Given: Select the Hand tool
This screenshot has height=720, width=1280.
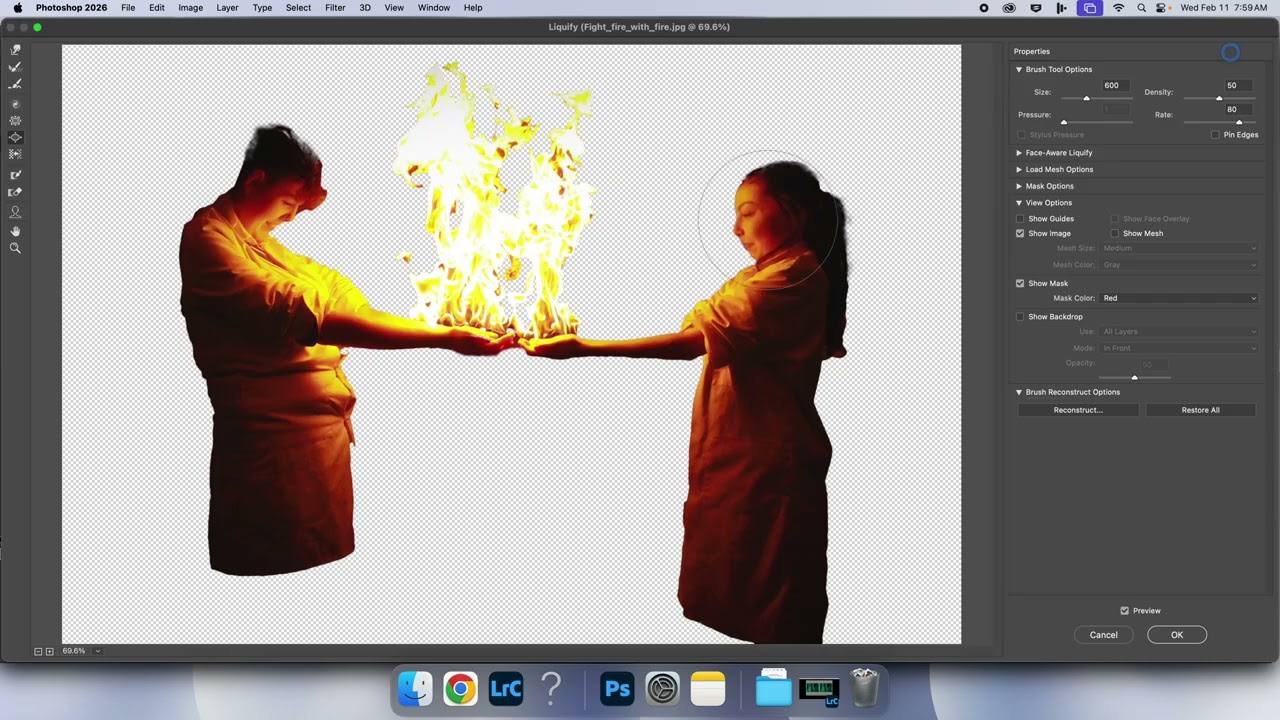Looking at the screenshot, I should [15, 231].
